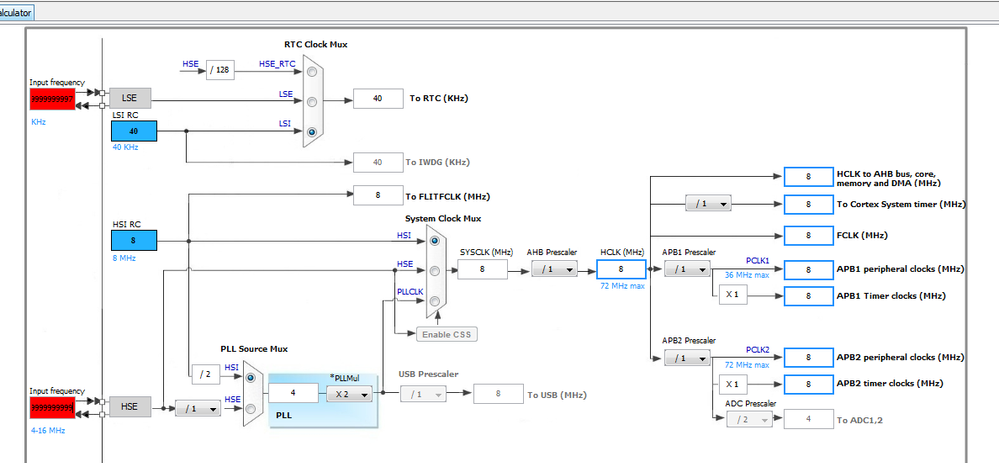Select HSE_RTC radio in RTC Clock Mux
Screen dimensions: 999x463
(312, 72)
